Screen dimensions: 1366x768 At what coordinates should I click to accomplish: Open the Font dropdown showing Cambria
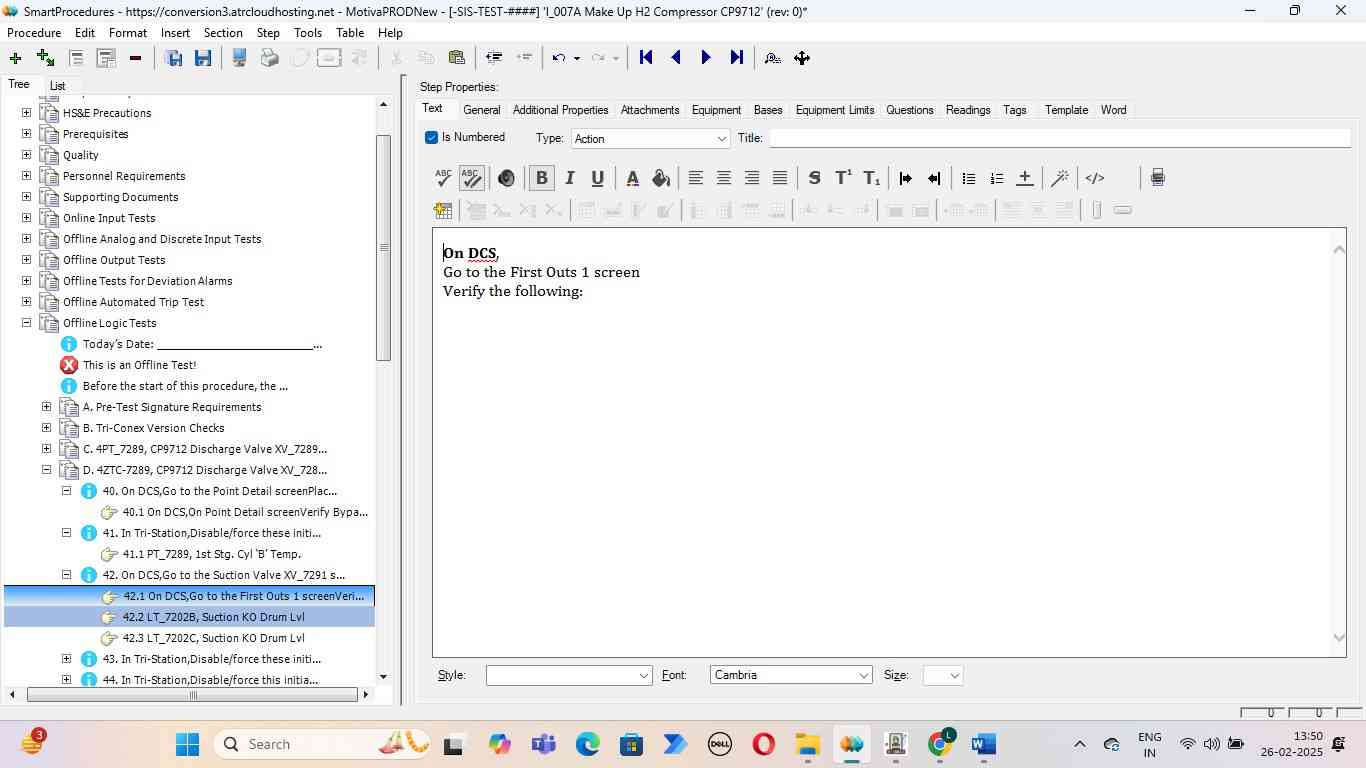791,676
